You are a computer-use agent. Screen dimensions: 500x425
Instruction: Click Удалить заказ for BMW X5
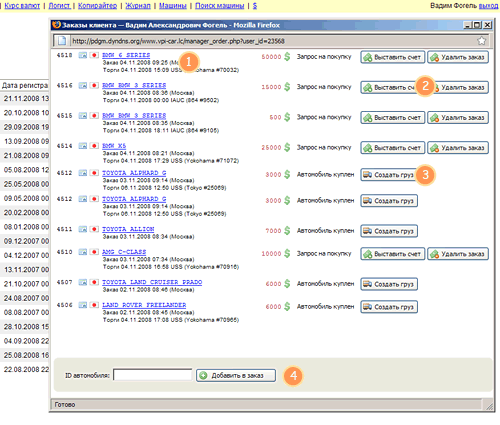click(458, 148)
